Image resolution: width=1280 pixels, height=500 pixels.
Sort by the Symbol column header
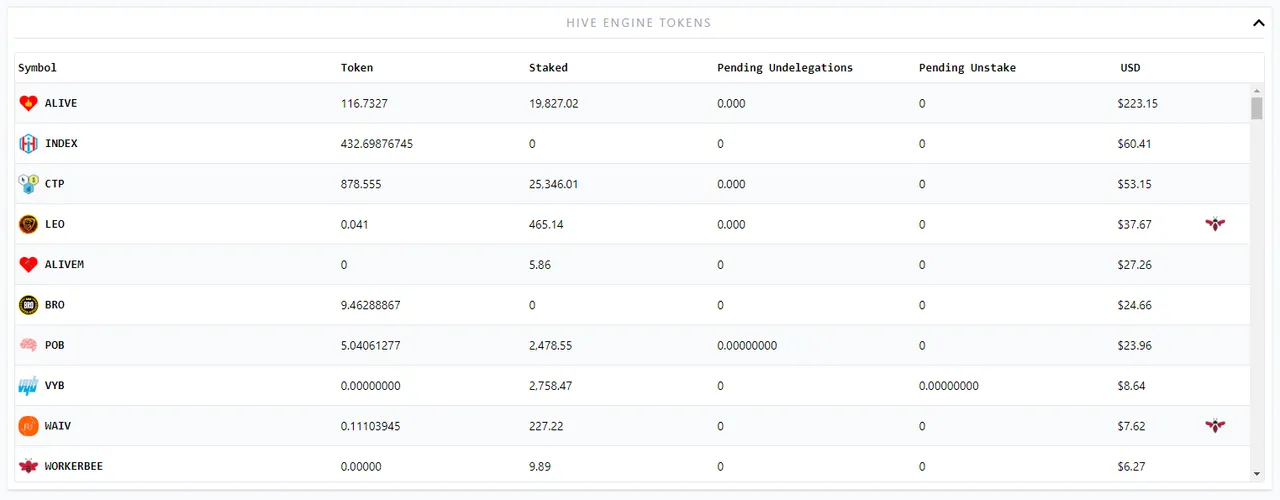coord(37,68)
